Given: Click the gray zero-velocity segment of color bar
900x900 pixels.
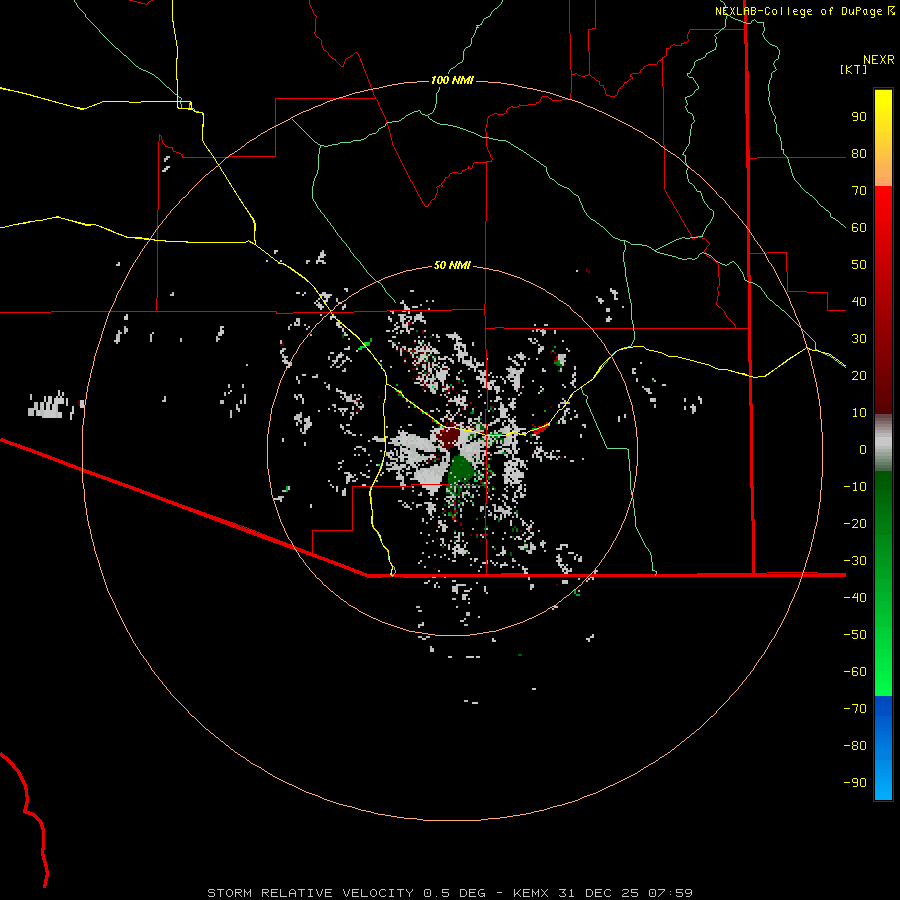Looking at the screenshot, I should coord(883,443).
